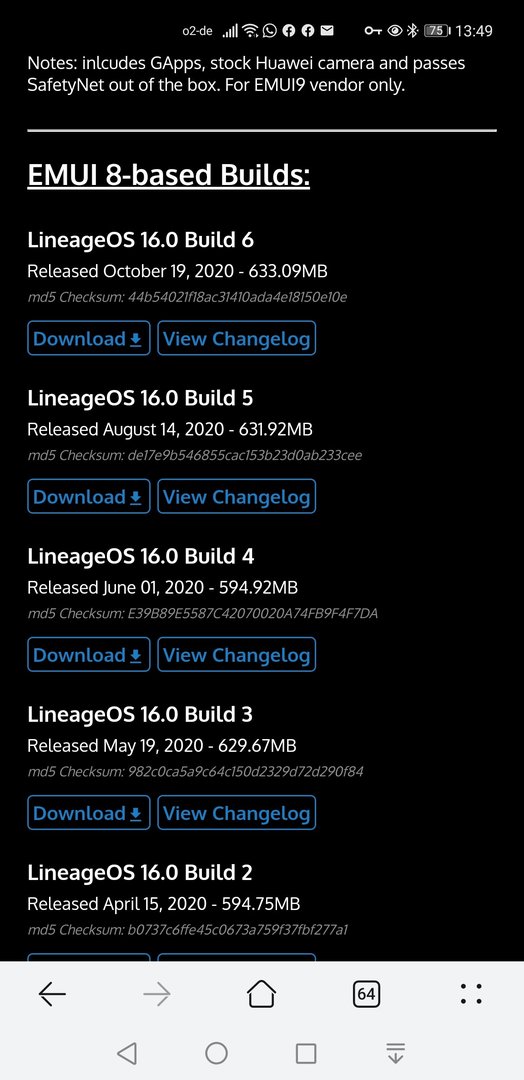Download LineageOS 16.0 Build 5
524x1080 pixels.
pyautogui.click(x=89, y=497)
